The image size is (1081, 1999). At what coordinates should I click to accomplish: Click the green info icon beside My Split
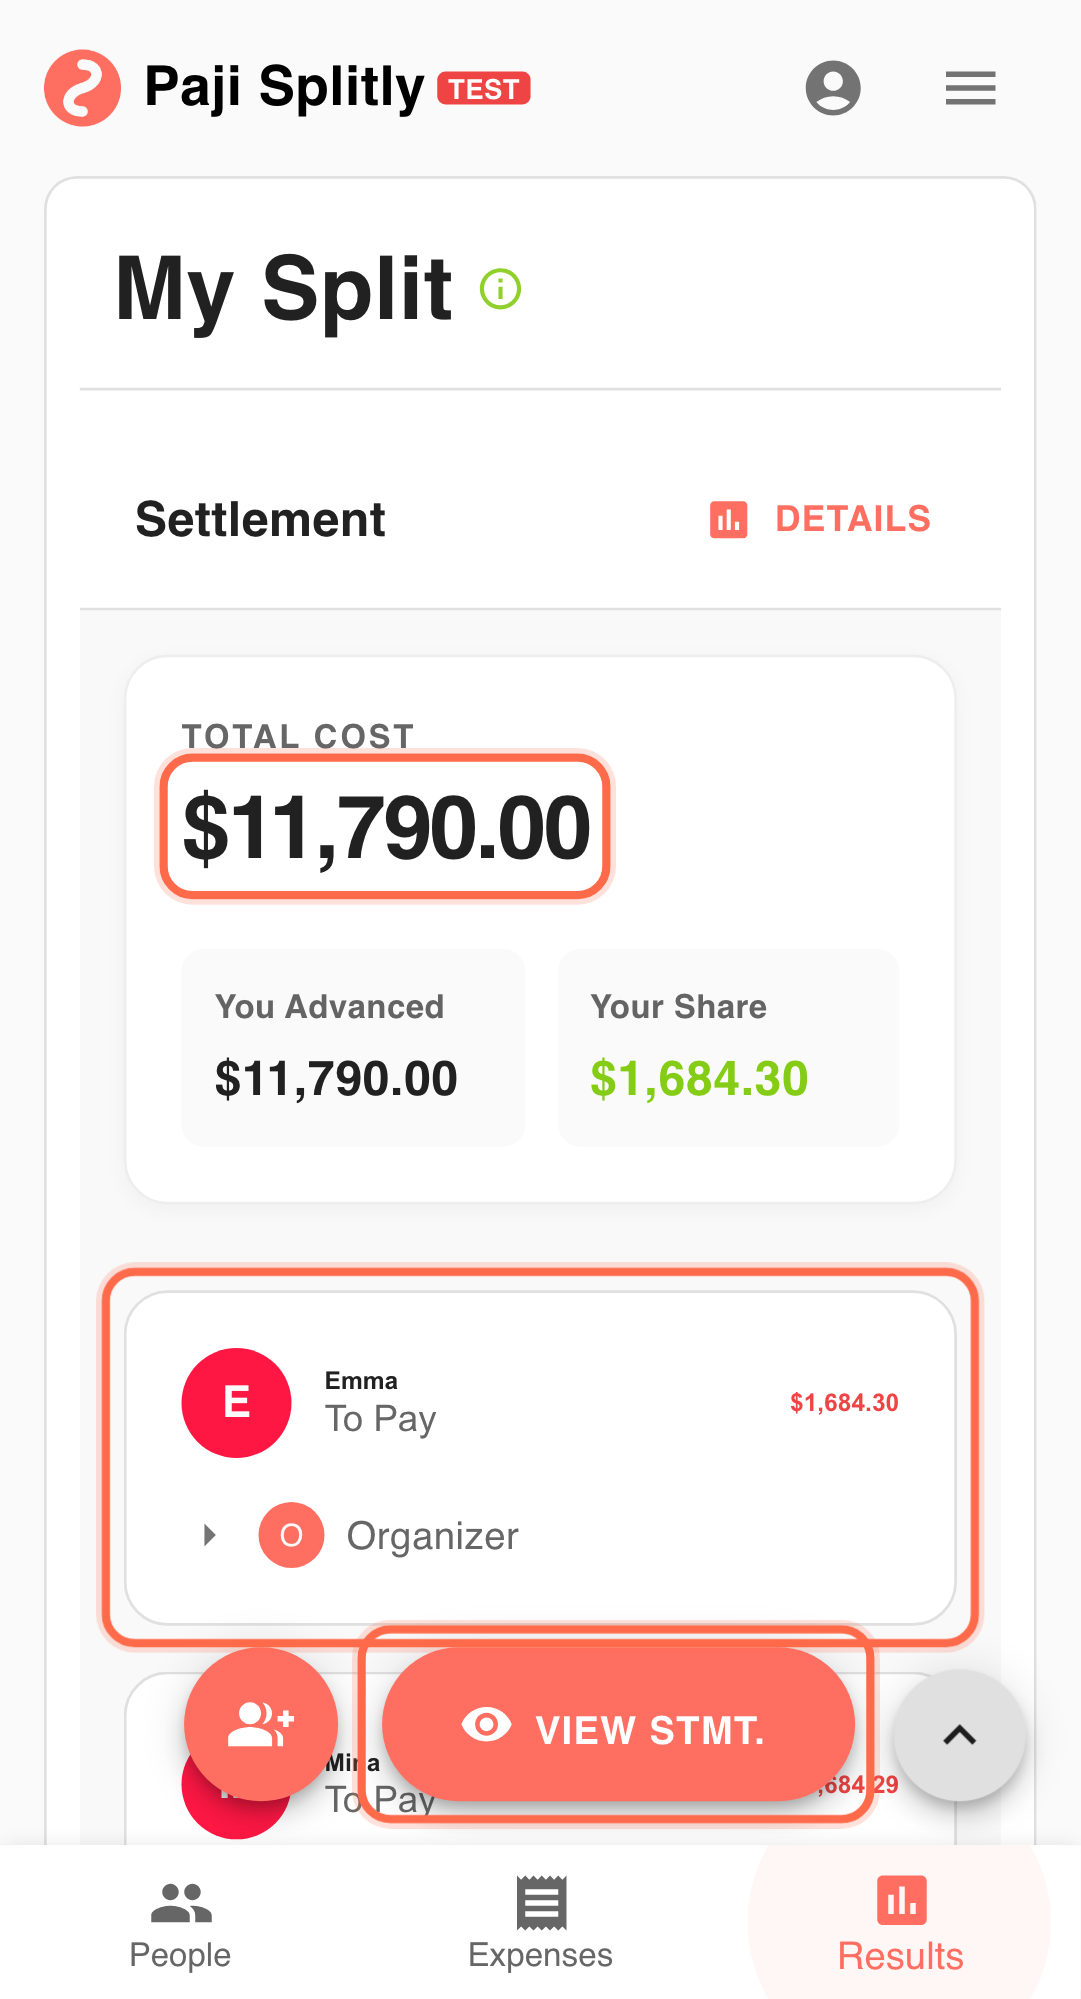point(500,289)
